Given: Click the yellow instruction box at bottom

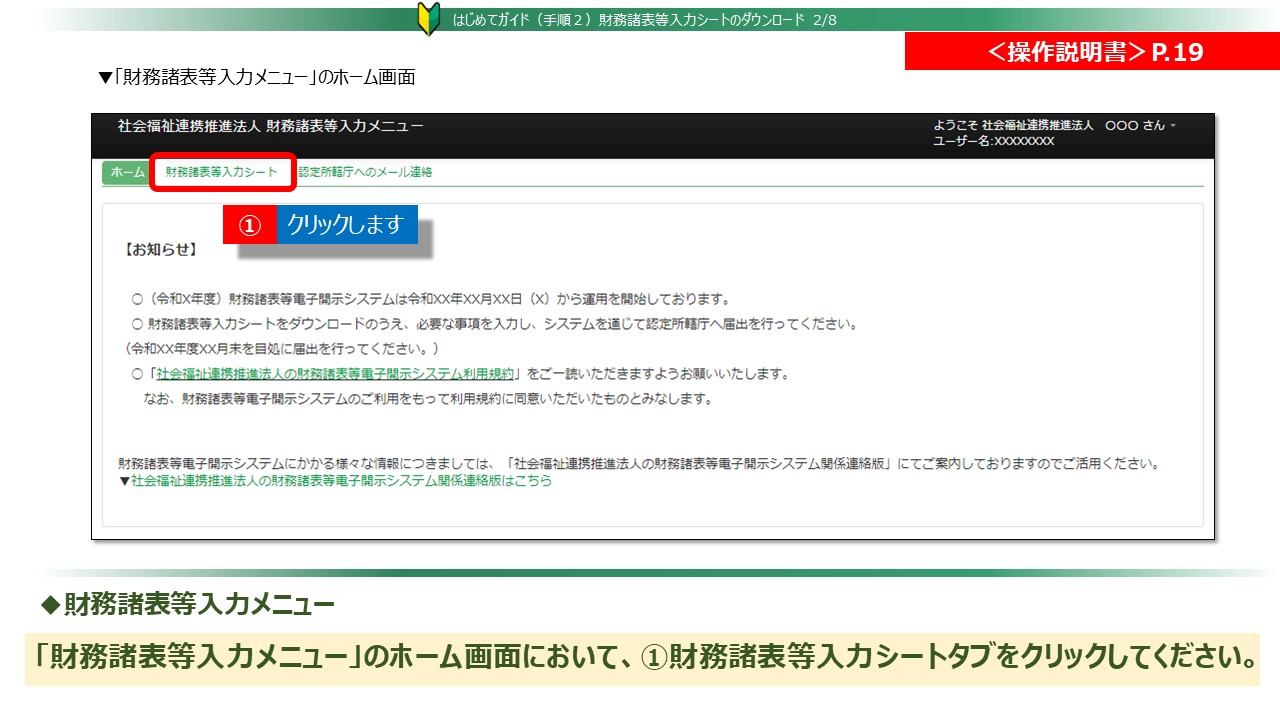Looking at the screenshot, I should point(641,658).
